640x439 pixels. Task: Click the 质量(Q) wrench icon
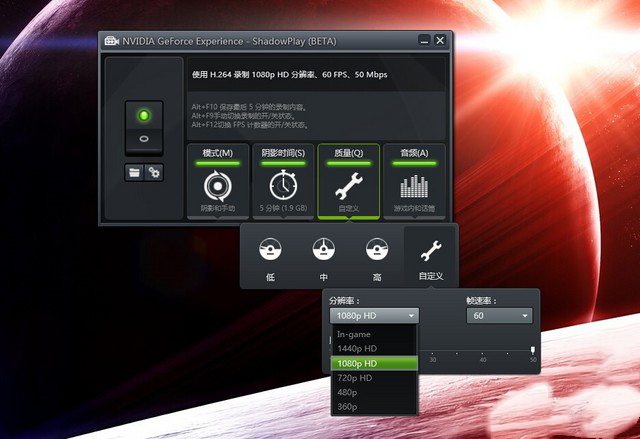coord(348,186)
